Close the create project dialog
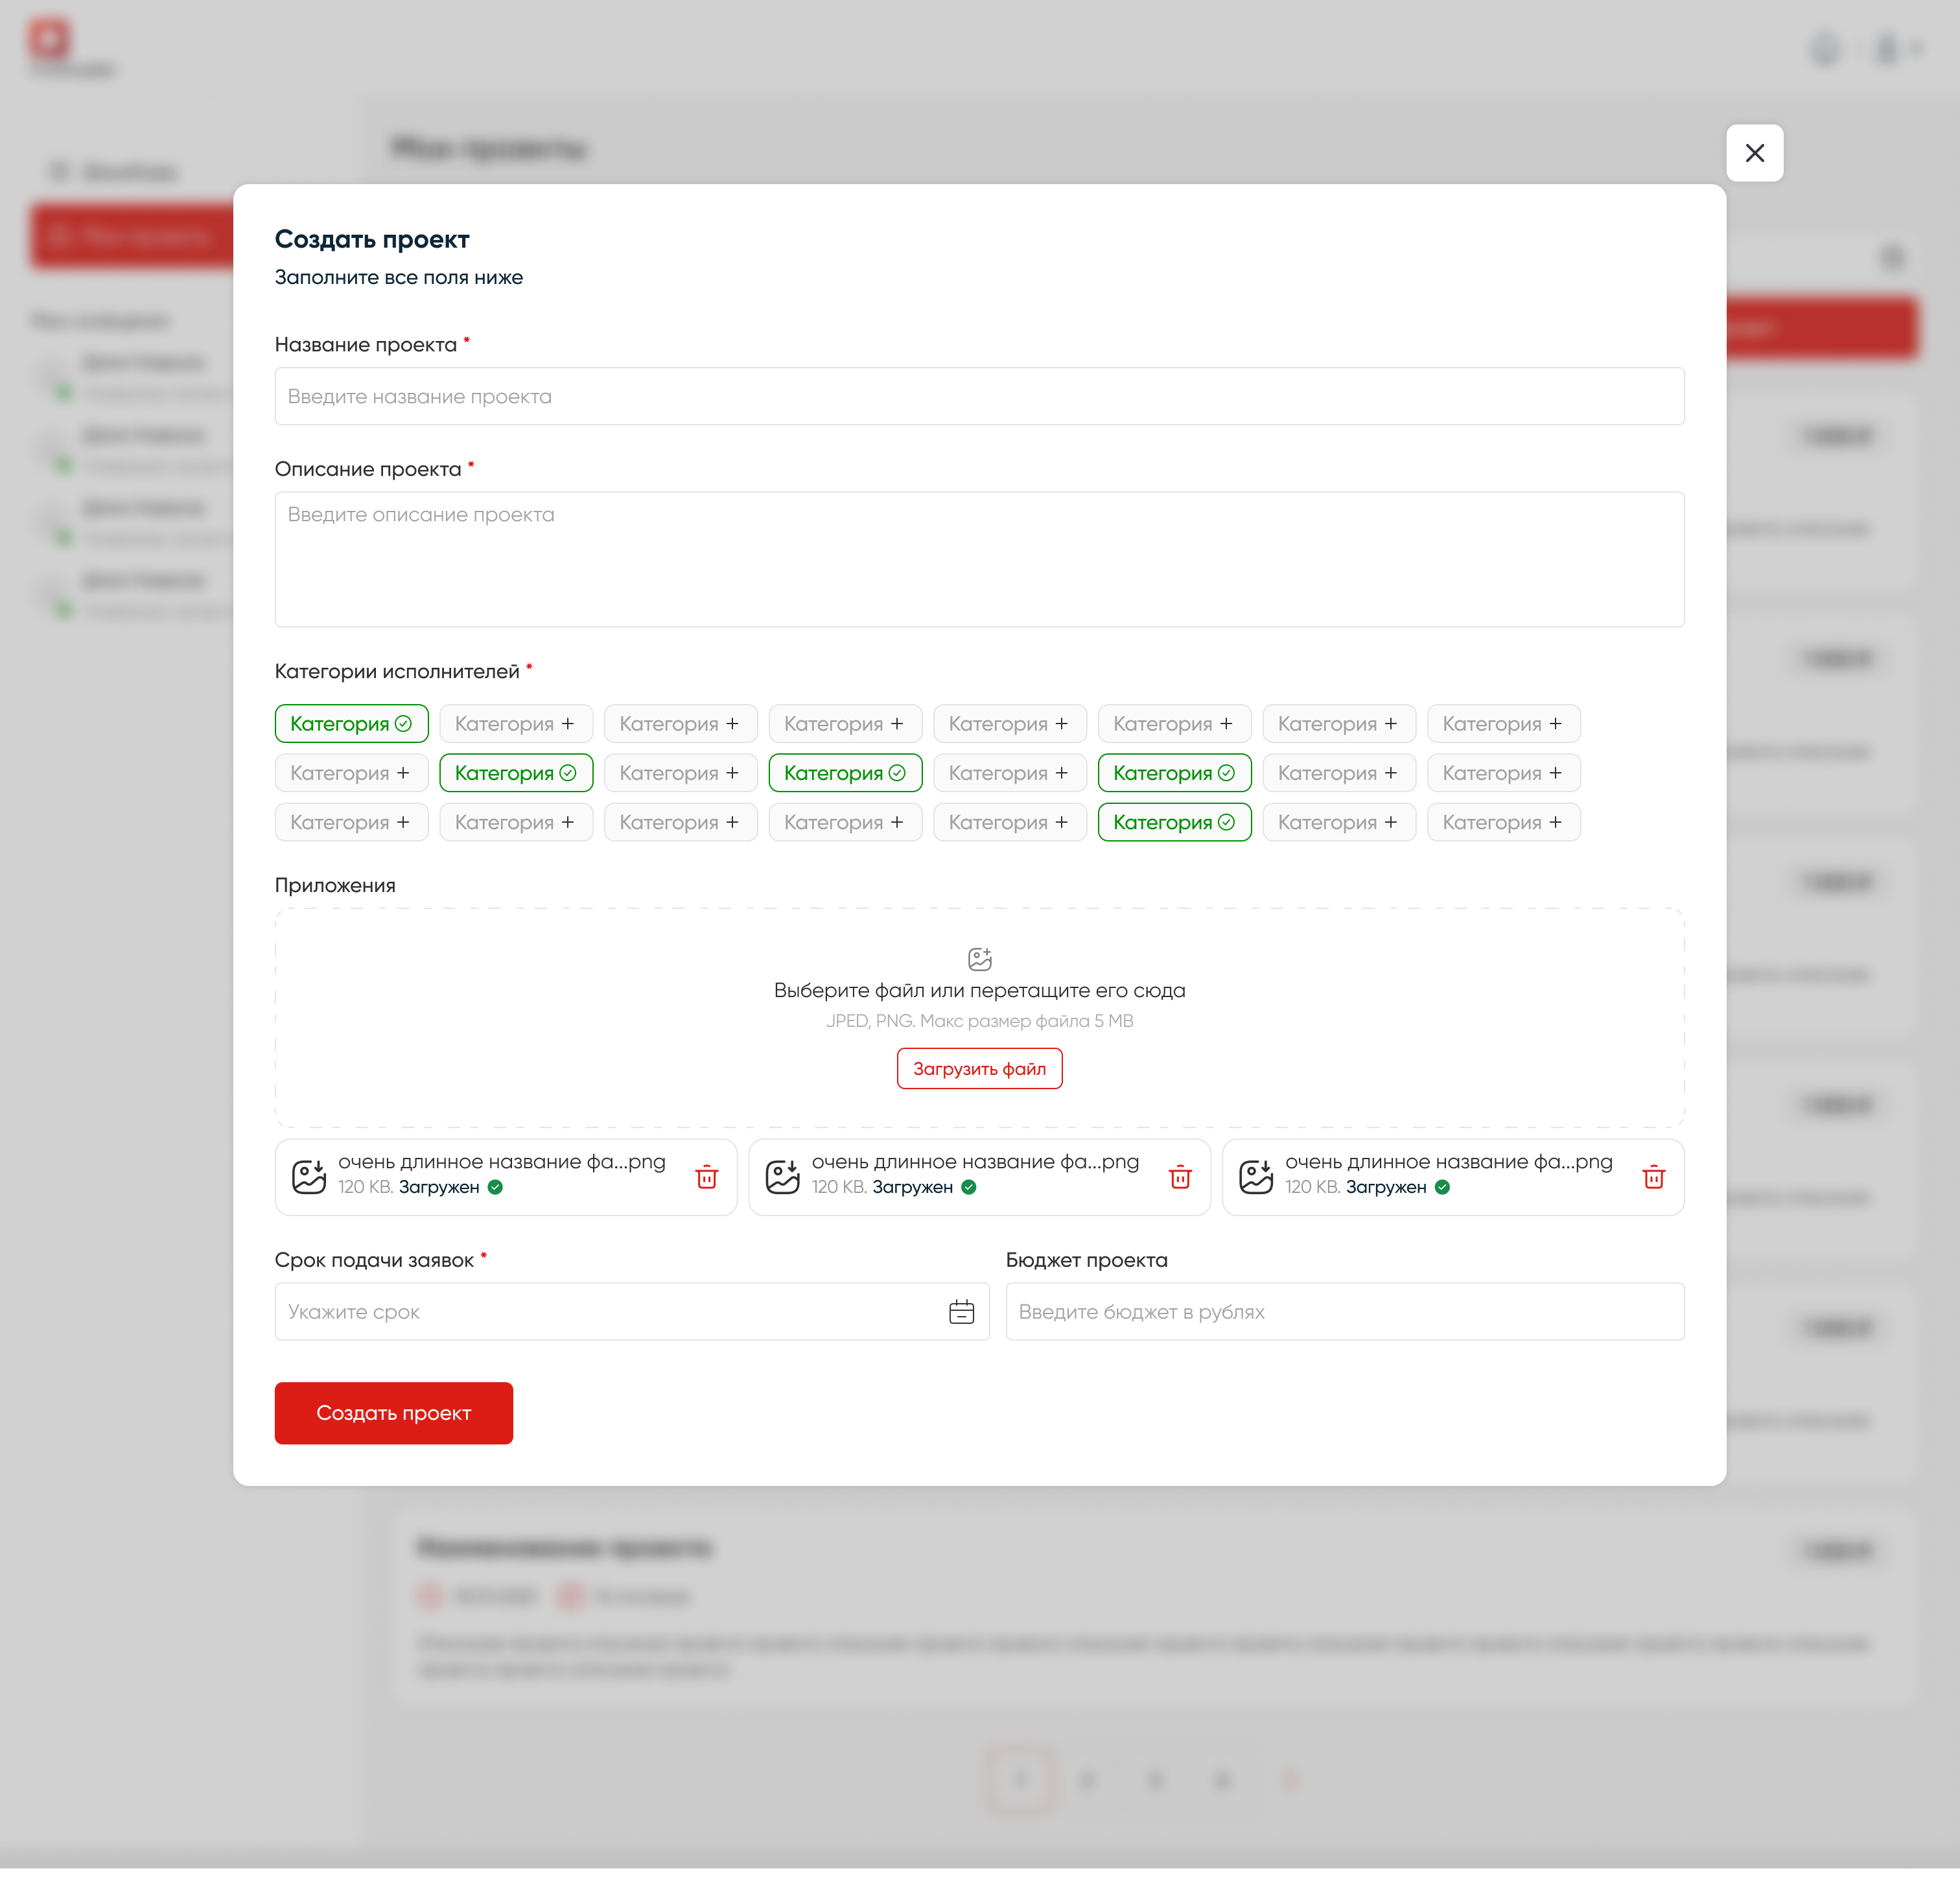1960x1884 pixels. click(x=1754, y=153)
